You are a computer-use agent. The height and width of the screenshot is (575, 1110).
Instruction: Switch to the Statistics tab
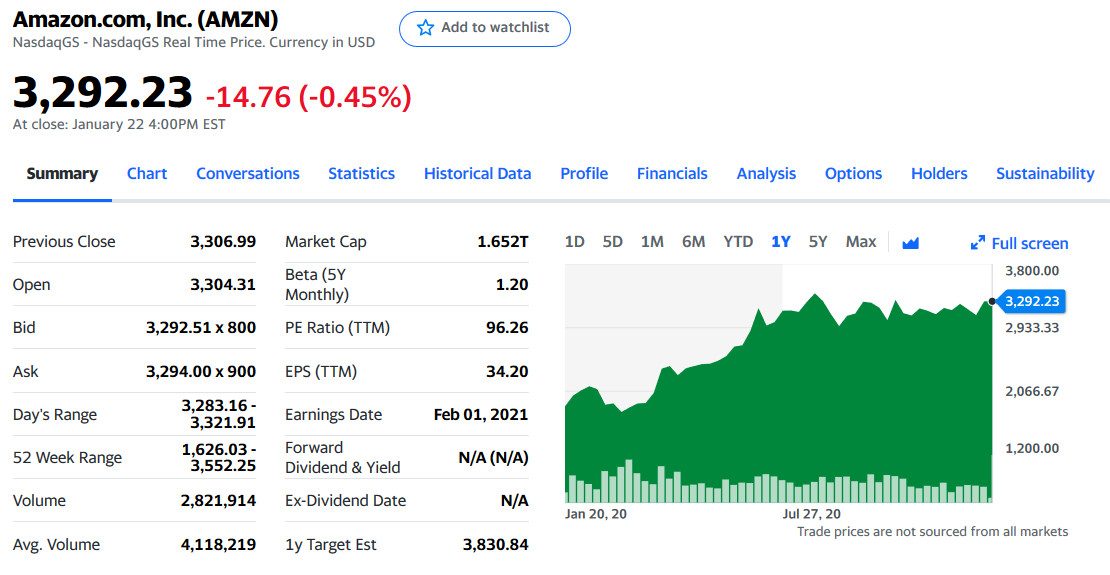click(x=361, y=173)
